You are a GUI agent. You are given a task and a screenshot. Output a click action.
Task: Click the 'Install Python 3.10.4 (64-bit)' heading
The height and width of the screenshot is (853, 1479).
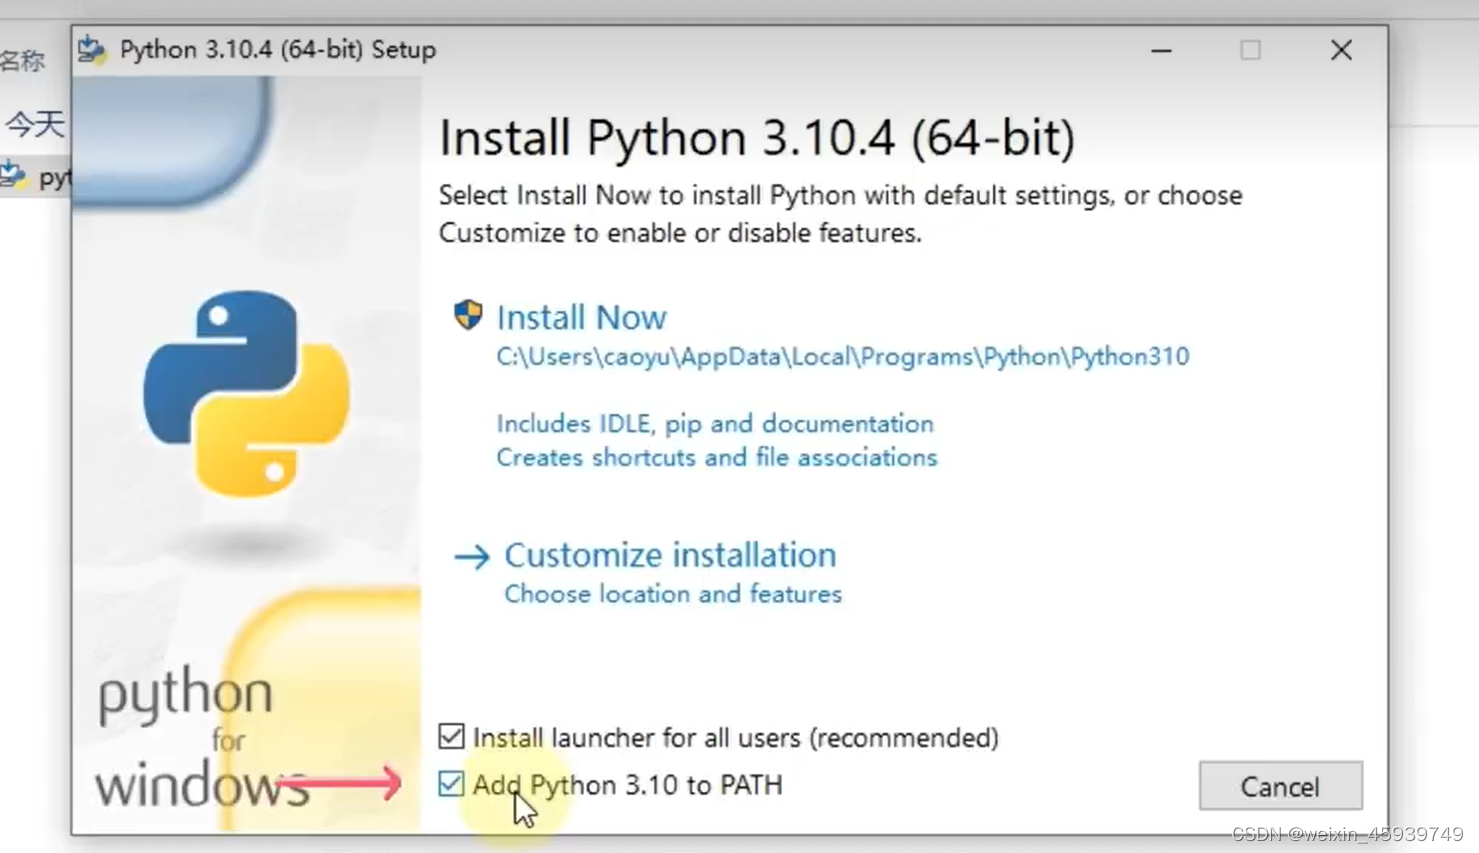(x=757, y=138)
